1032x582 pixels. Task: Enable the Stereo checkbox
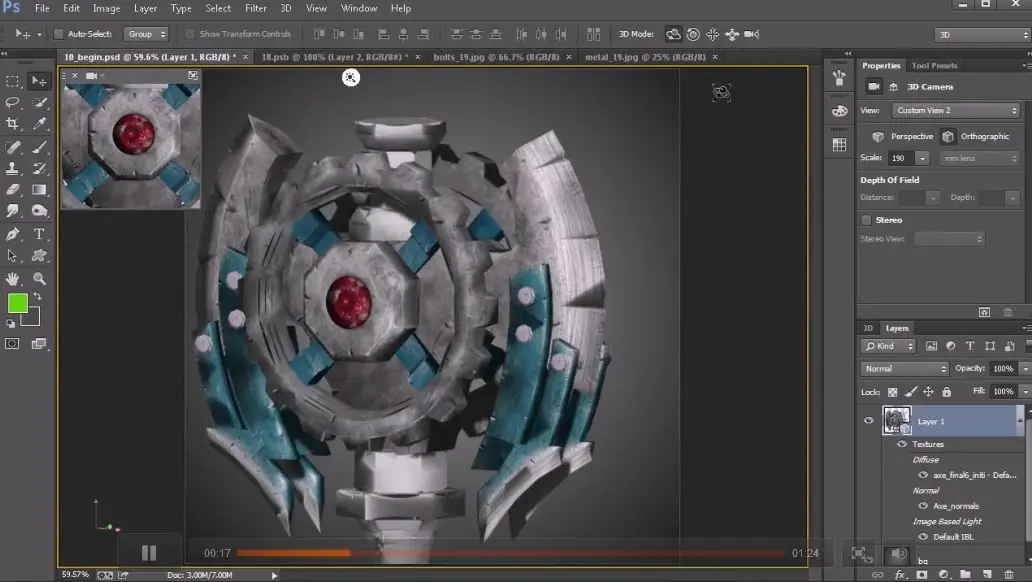tap(866, 220)
